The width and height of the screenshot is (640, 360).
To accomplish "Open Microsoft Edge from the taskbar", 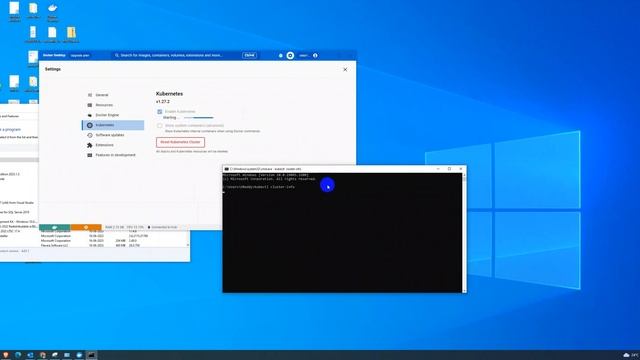I will coord(18,355).
